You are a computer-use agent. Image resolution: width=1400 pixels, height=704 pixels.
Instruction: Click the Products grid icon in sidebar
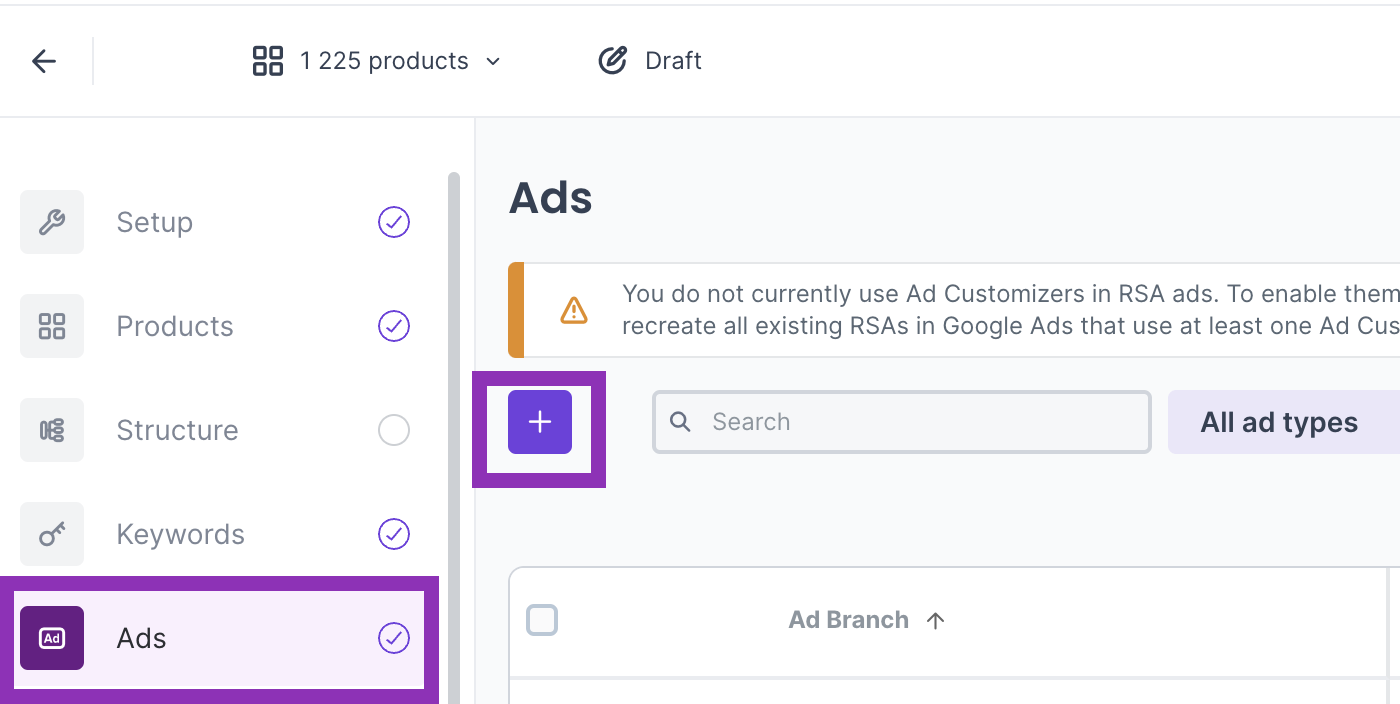52,326
